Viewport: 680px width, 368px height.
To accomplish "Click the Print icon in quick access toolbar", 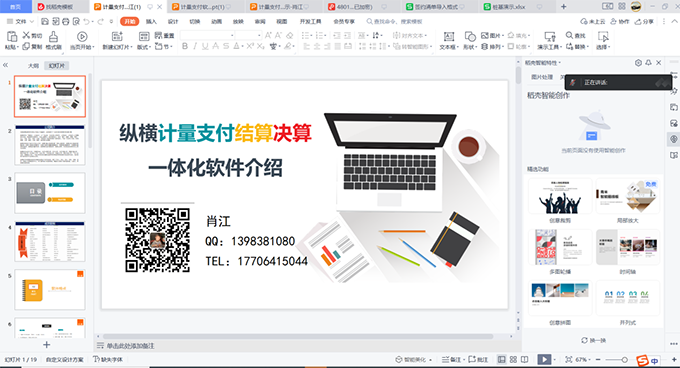I will (x=65, y=21).
